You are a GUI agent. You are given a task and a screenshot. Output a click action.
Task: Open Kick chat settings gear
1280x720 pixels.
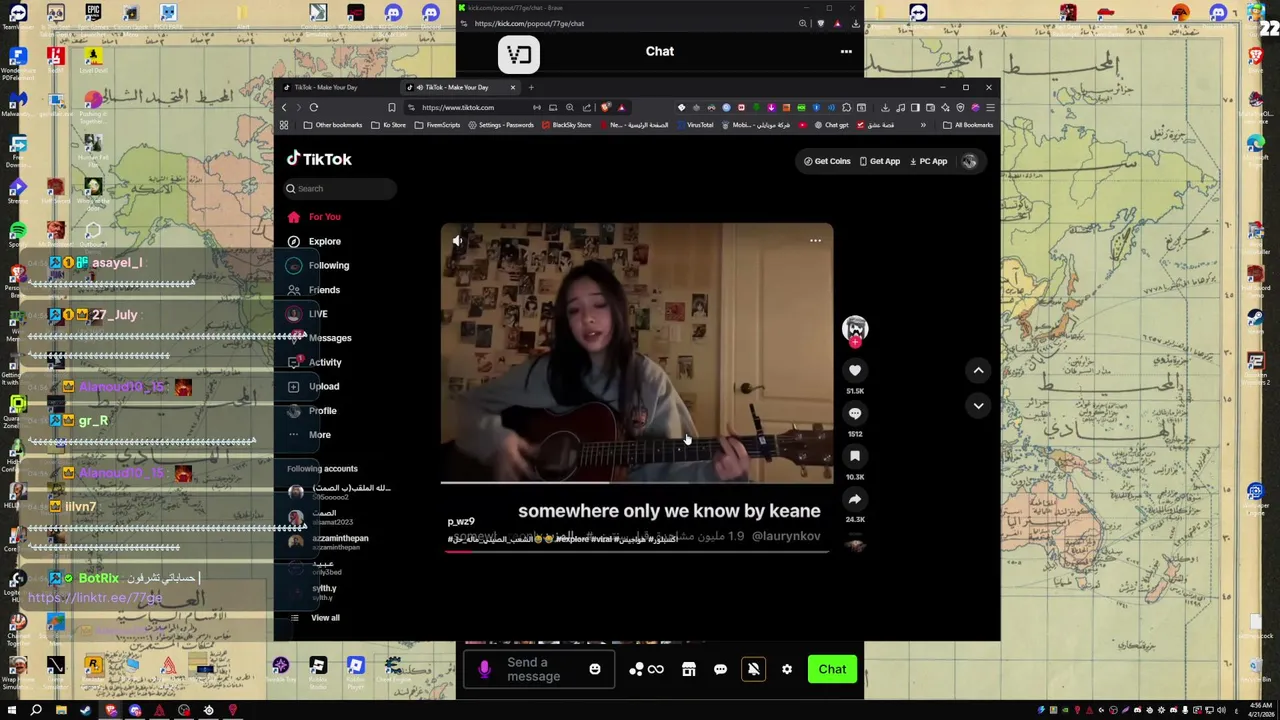[x=787, y=669]
